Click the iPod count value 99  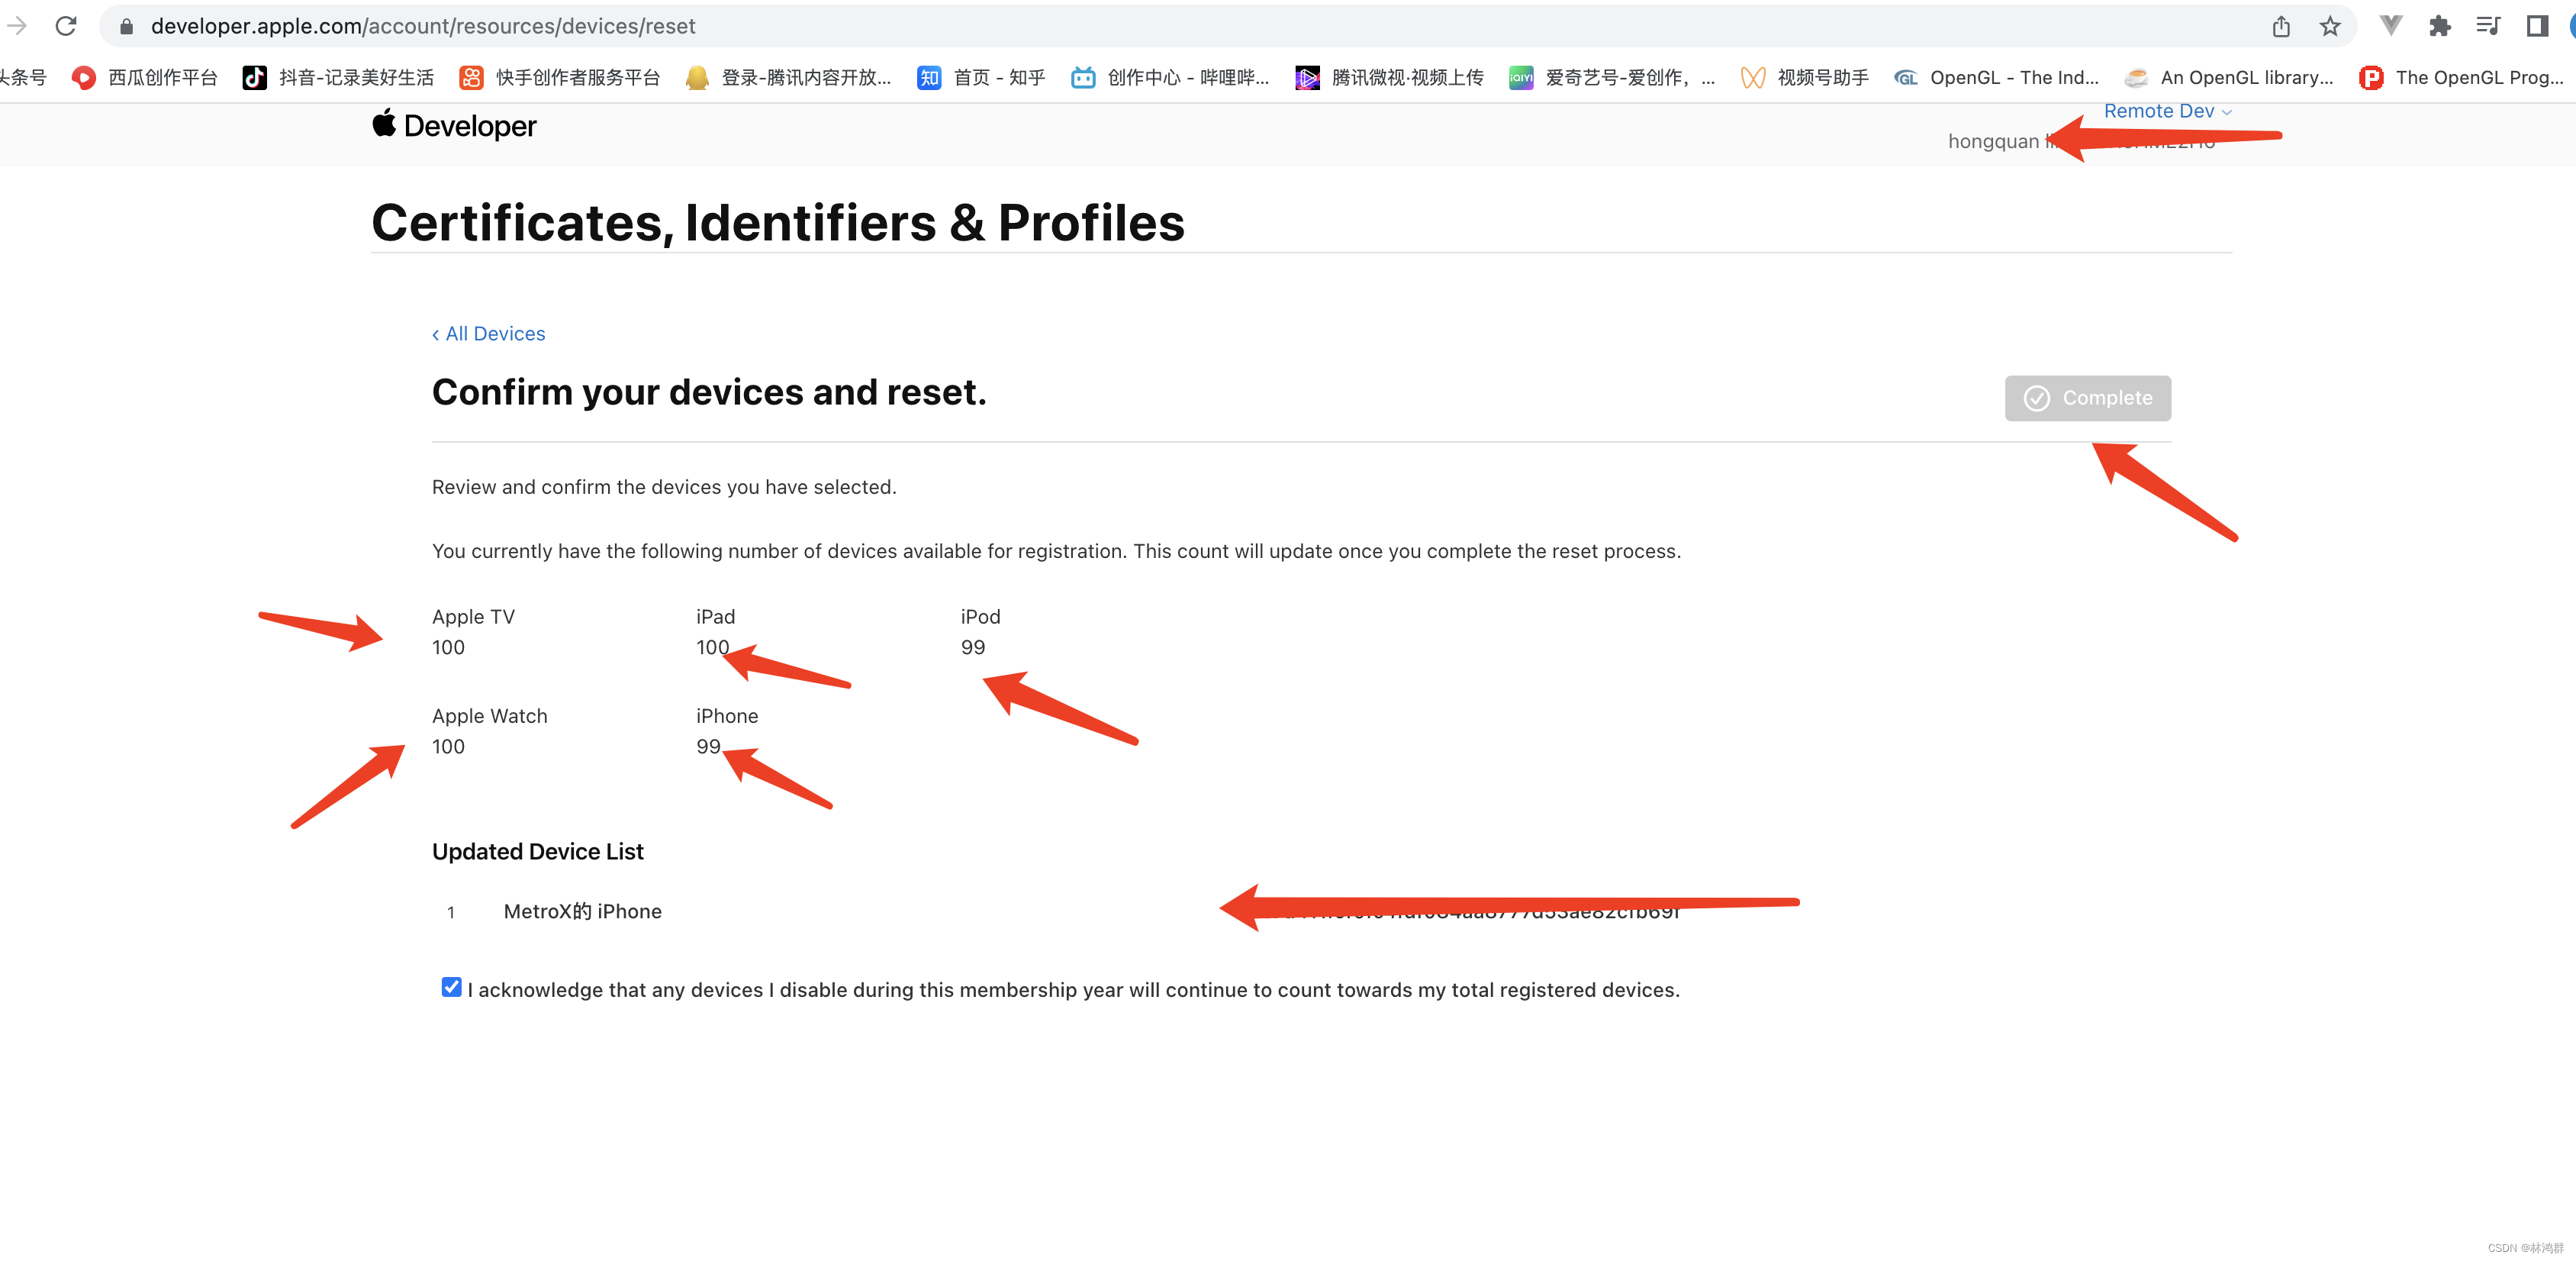click(x=973, y=648)
